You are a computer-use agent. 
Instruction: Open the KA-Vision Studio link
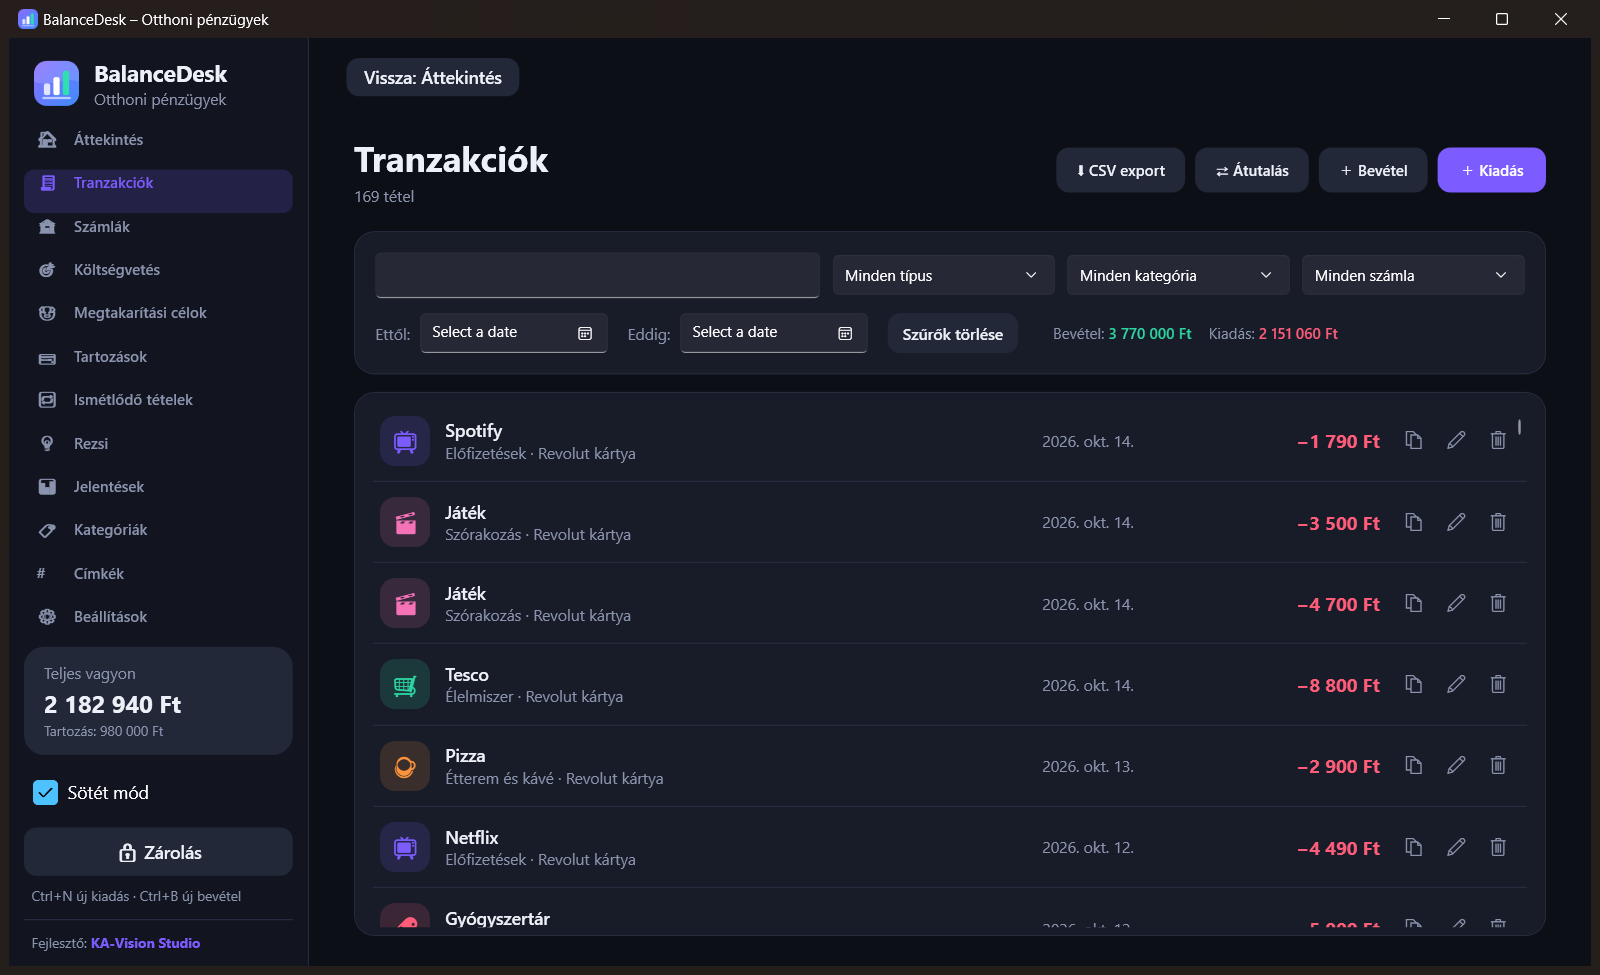point(145,943)
